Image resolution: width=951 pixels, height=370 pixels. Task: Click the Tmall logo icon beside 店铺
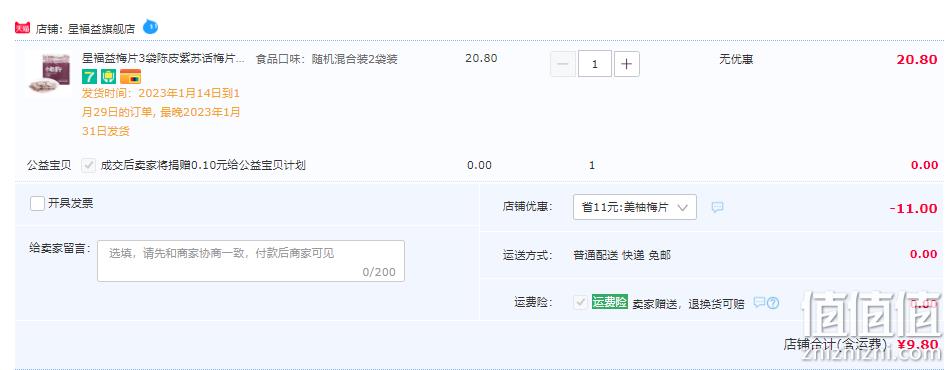(x=22, y=28)
